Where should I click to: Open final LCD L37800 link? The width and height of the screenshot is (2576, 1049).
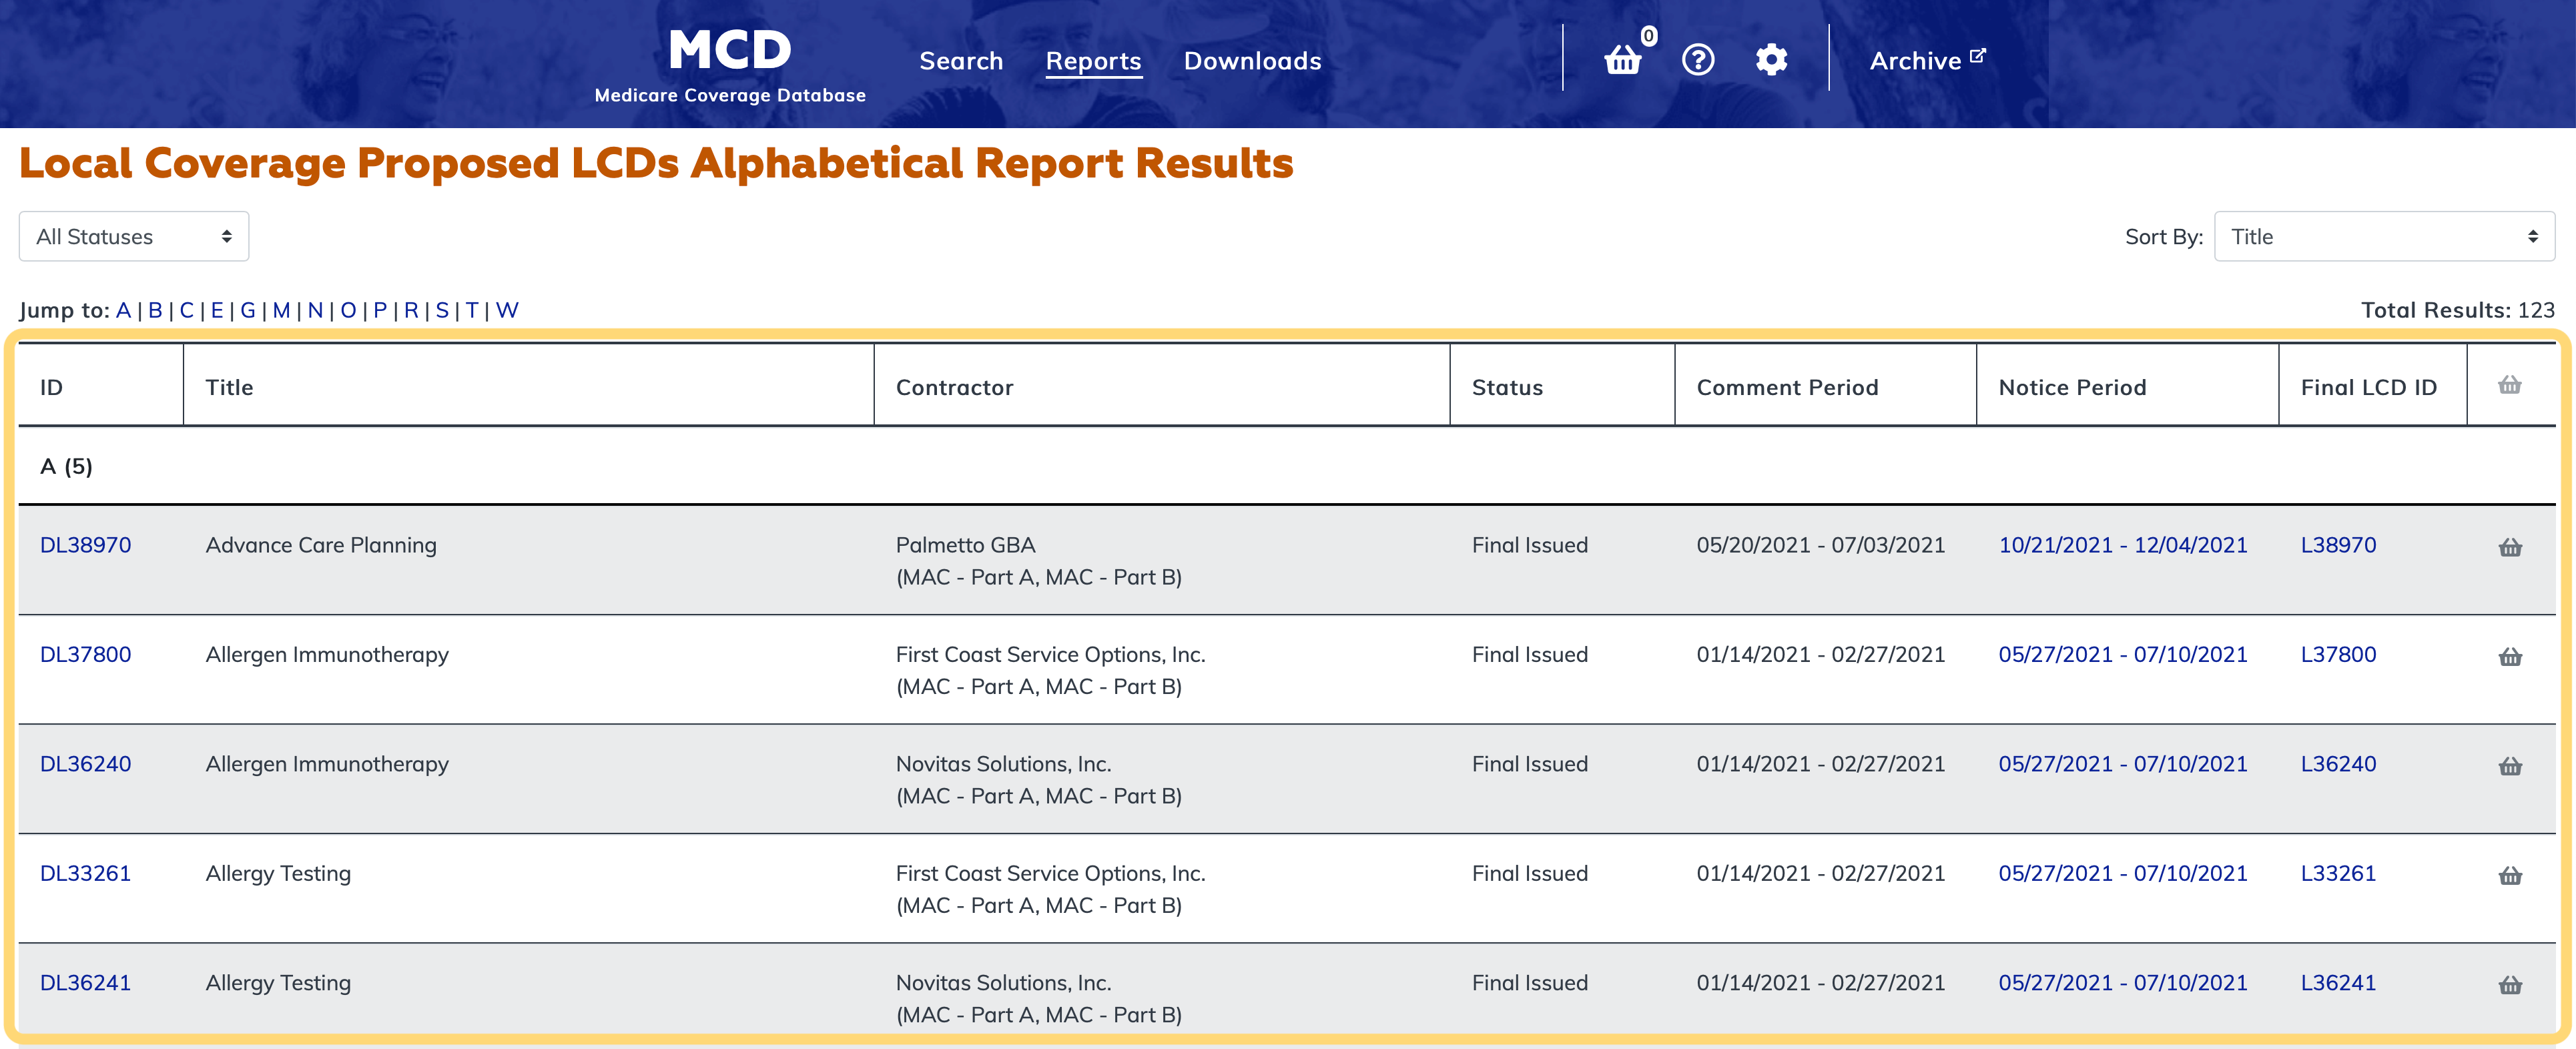(x=2337, y=654)
